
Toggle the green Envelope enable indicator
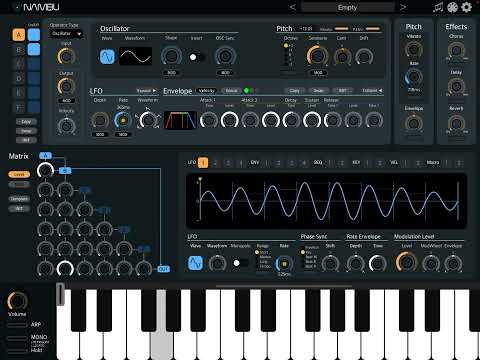pos(246,90)
